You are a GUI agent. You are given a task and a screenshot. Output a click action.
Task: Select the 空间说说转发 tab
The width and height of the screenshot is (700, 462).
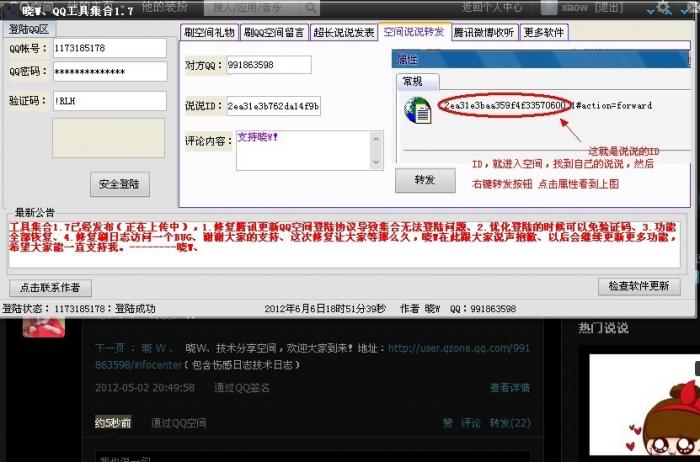tap(414, 31)
